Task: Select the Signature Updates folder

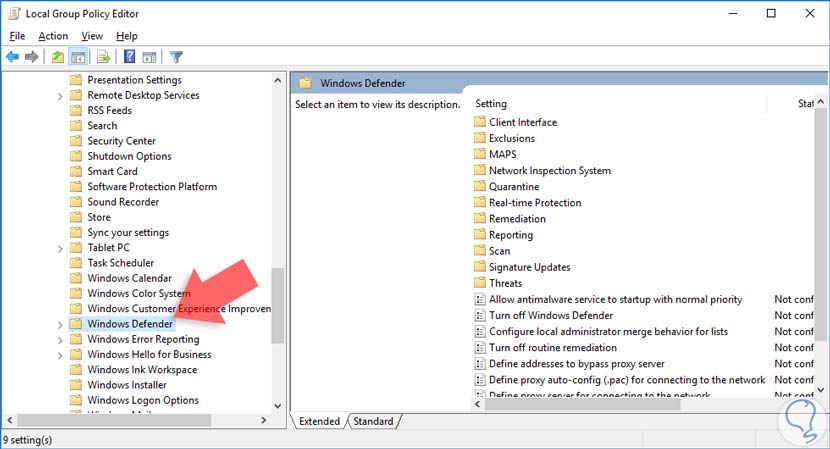Action: pos(529,267)
